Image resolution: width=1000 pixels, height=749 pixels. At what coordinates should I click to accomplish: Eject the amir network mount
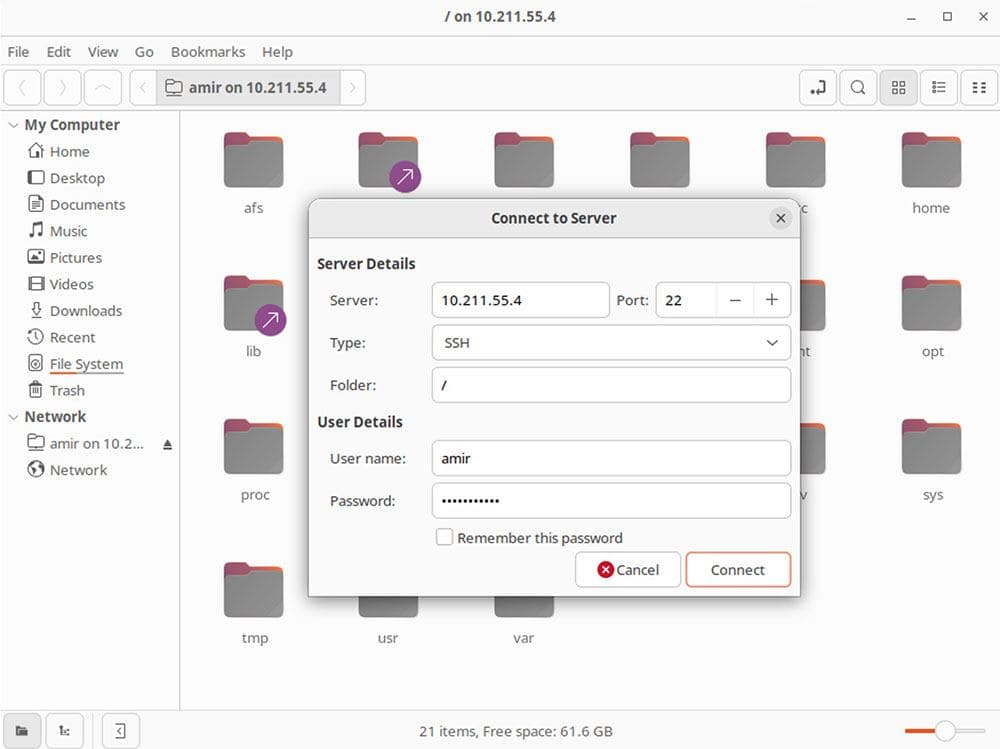click(167, 444)
